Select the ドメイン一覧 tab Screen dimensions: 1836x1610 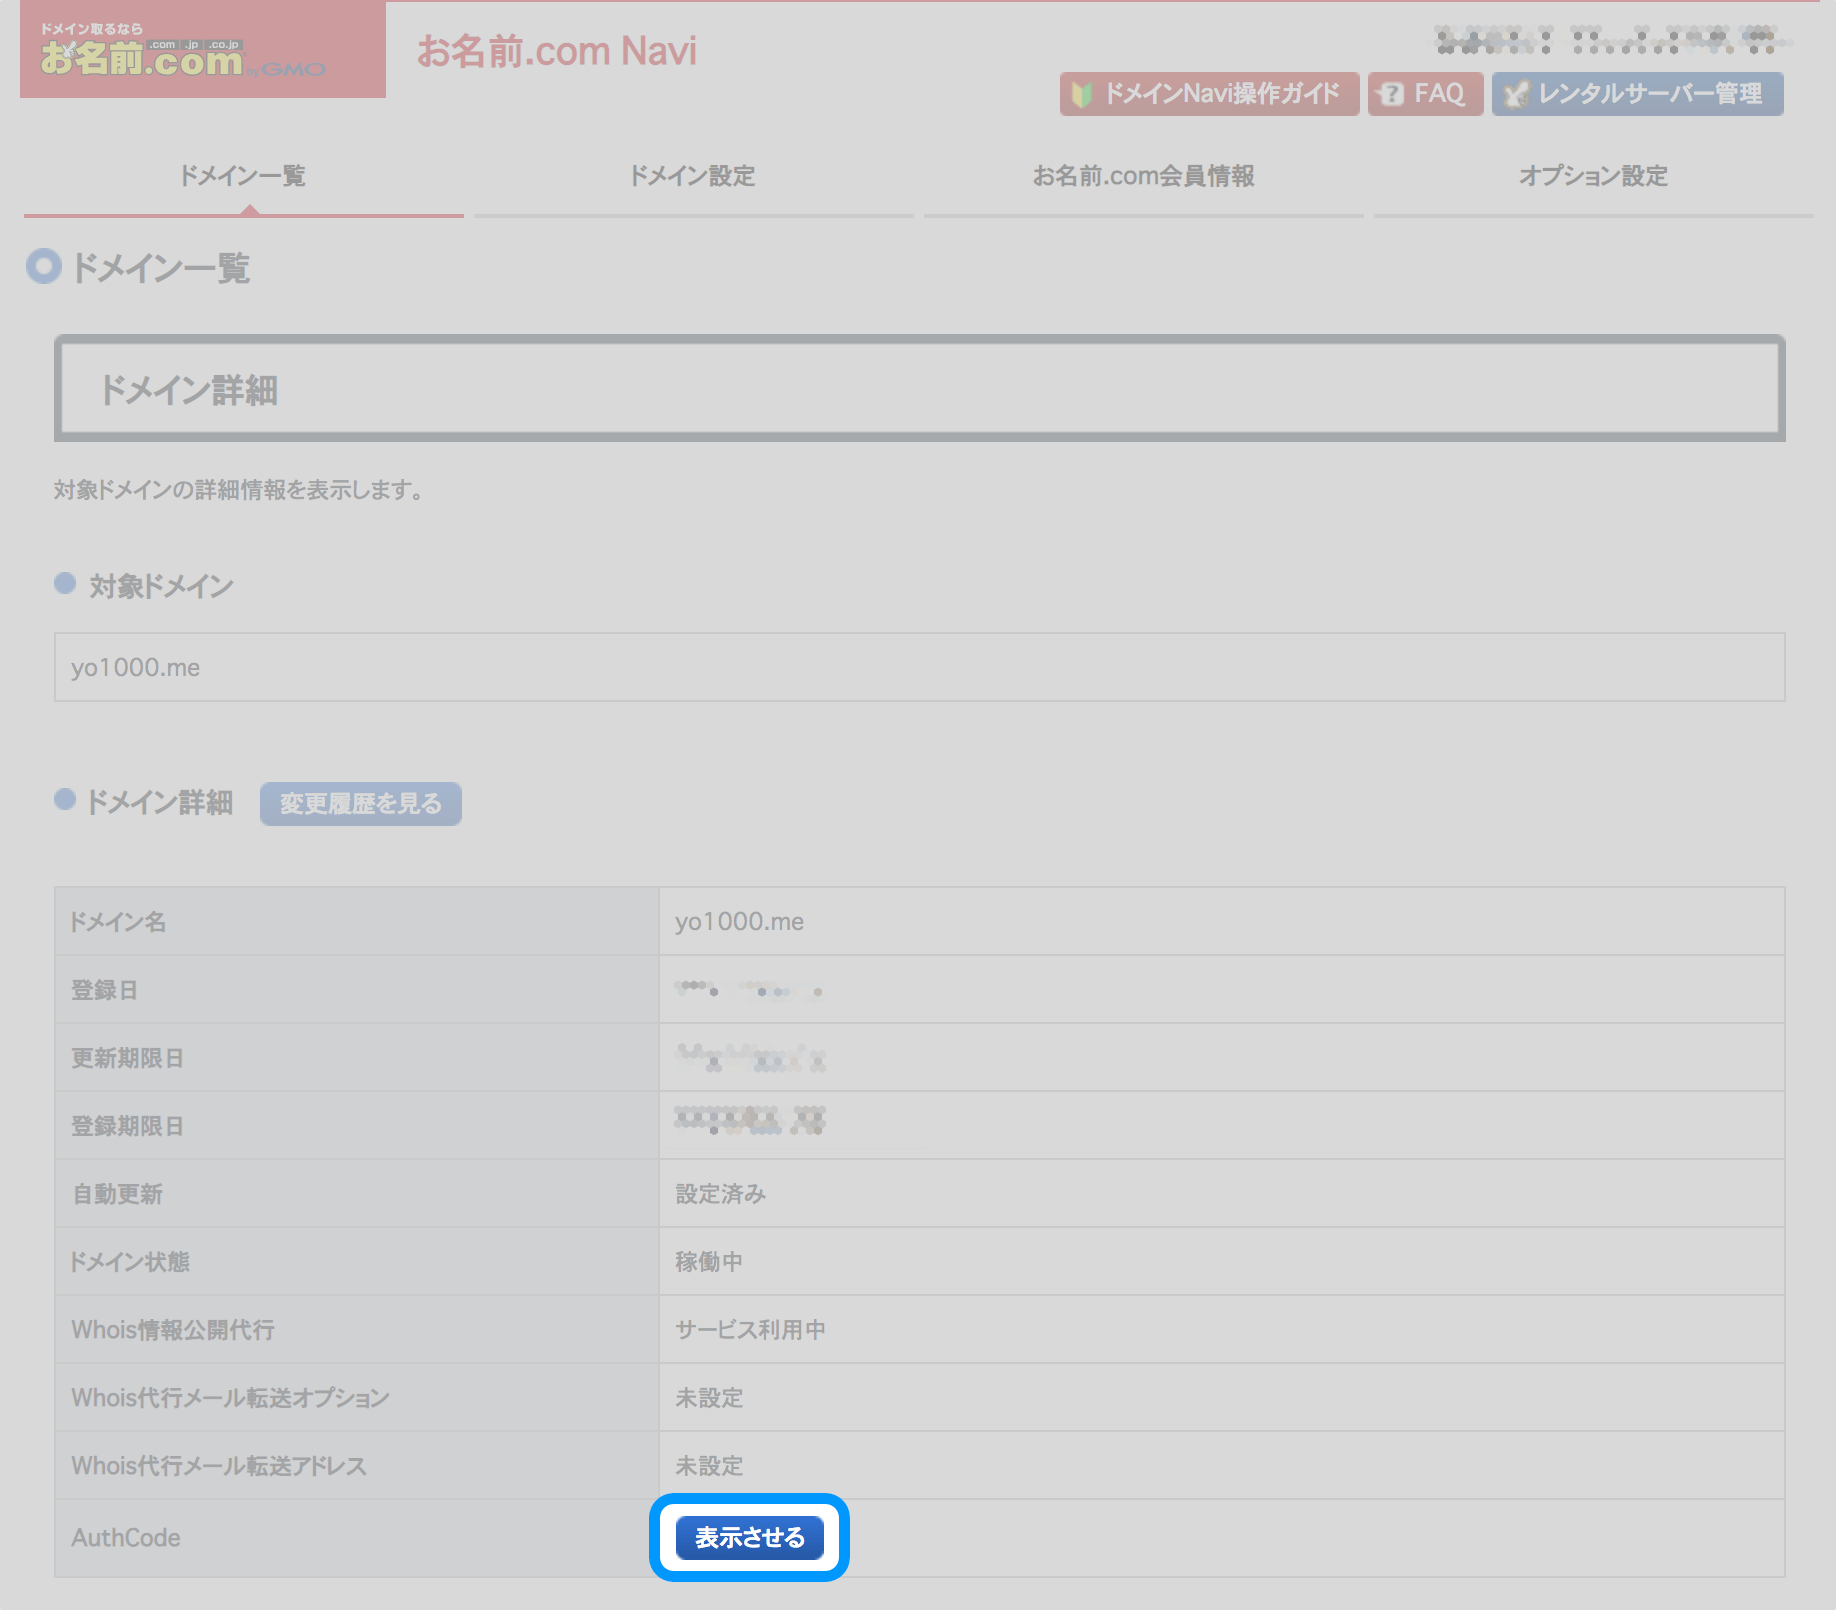[243, 176]
